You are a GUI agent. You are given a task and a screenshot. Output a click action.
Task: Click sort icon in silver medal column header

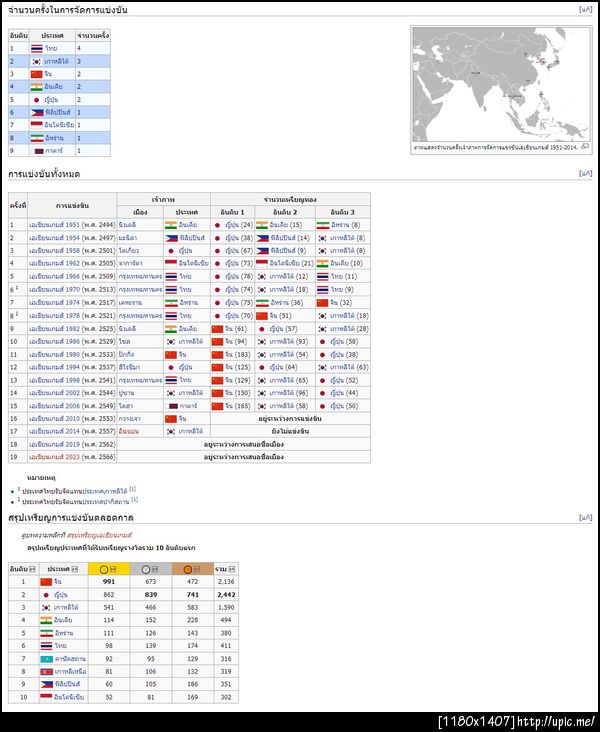coord(155,569)
